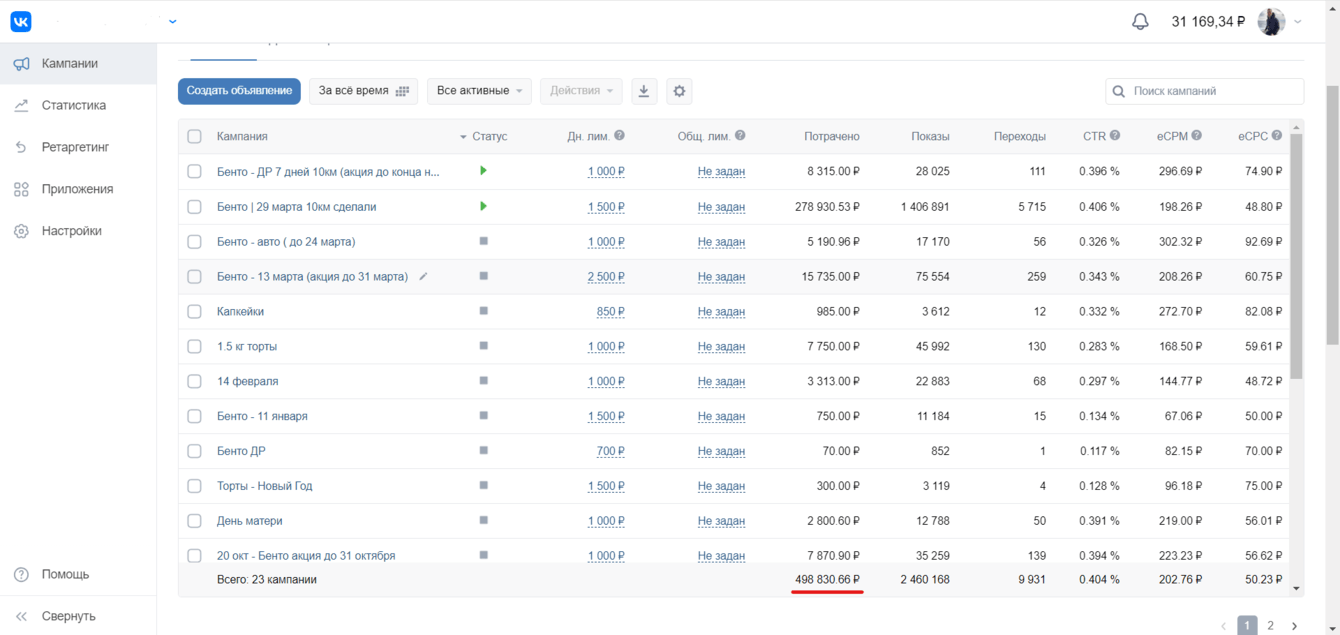Open campaign Бенто | 29 марта 10км сделали
The height and width of the screenshot is (635, 1340).
point(297,207)
